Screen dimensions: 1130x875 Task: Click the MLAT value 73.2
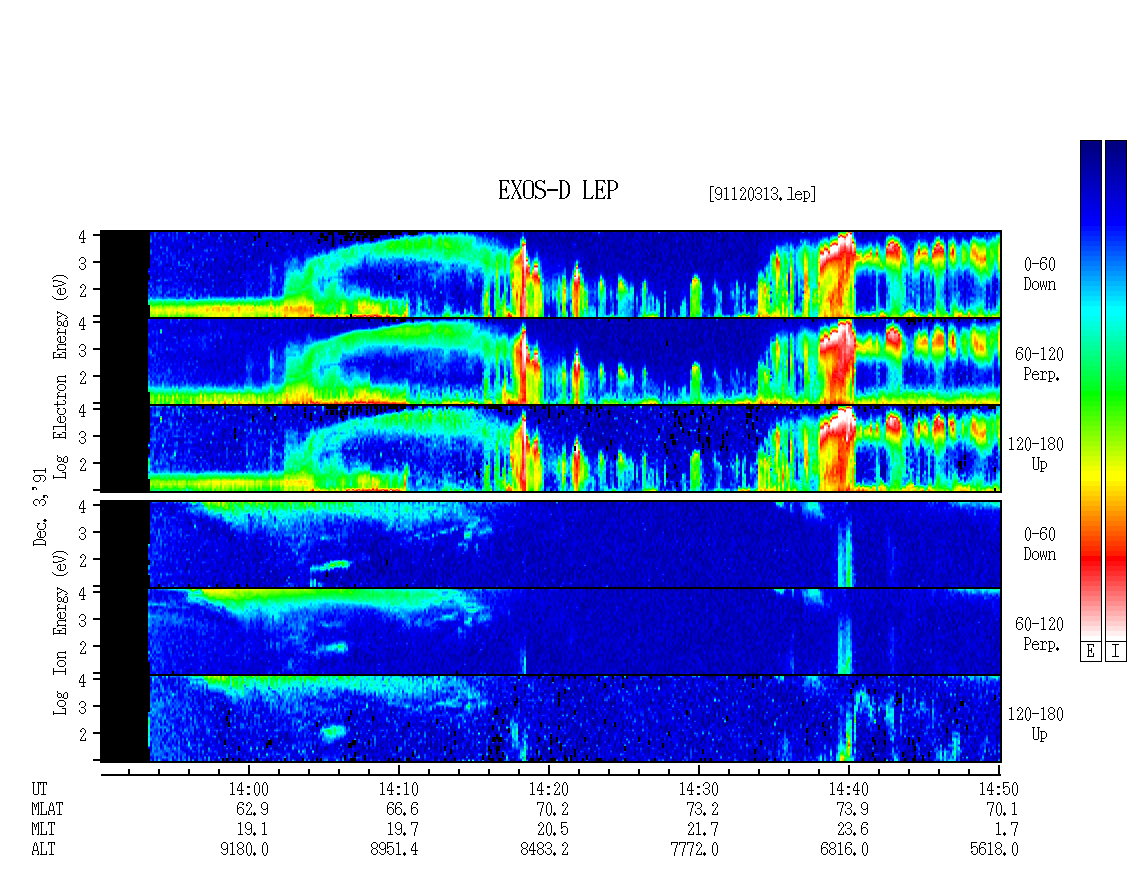coord(703,809)
